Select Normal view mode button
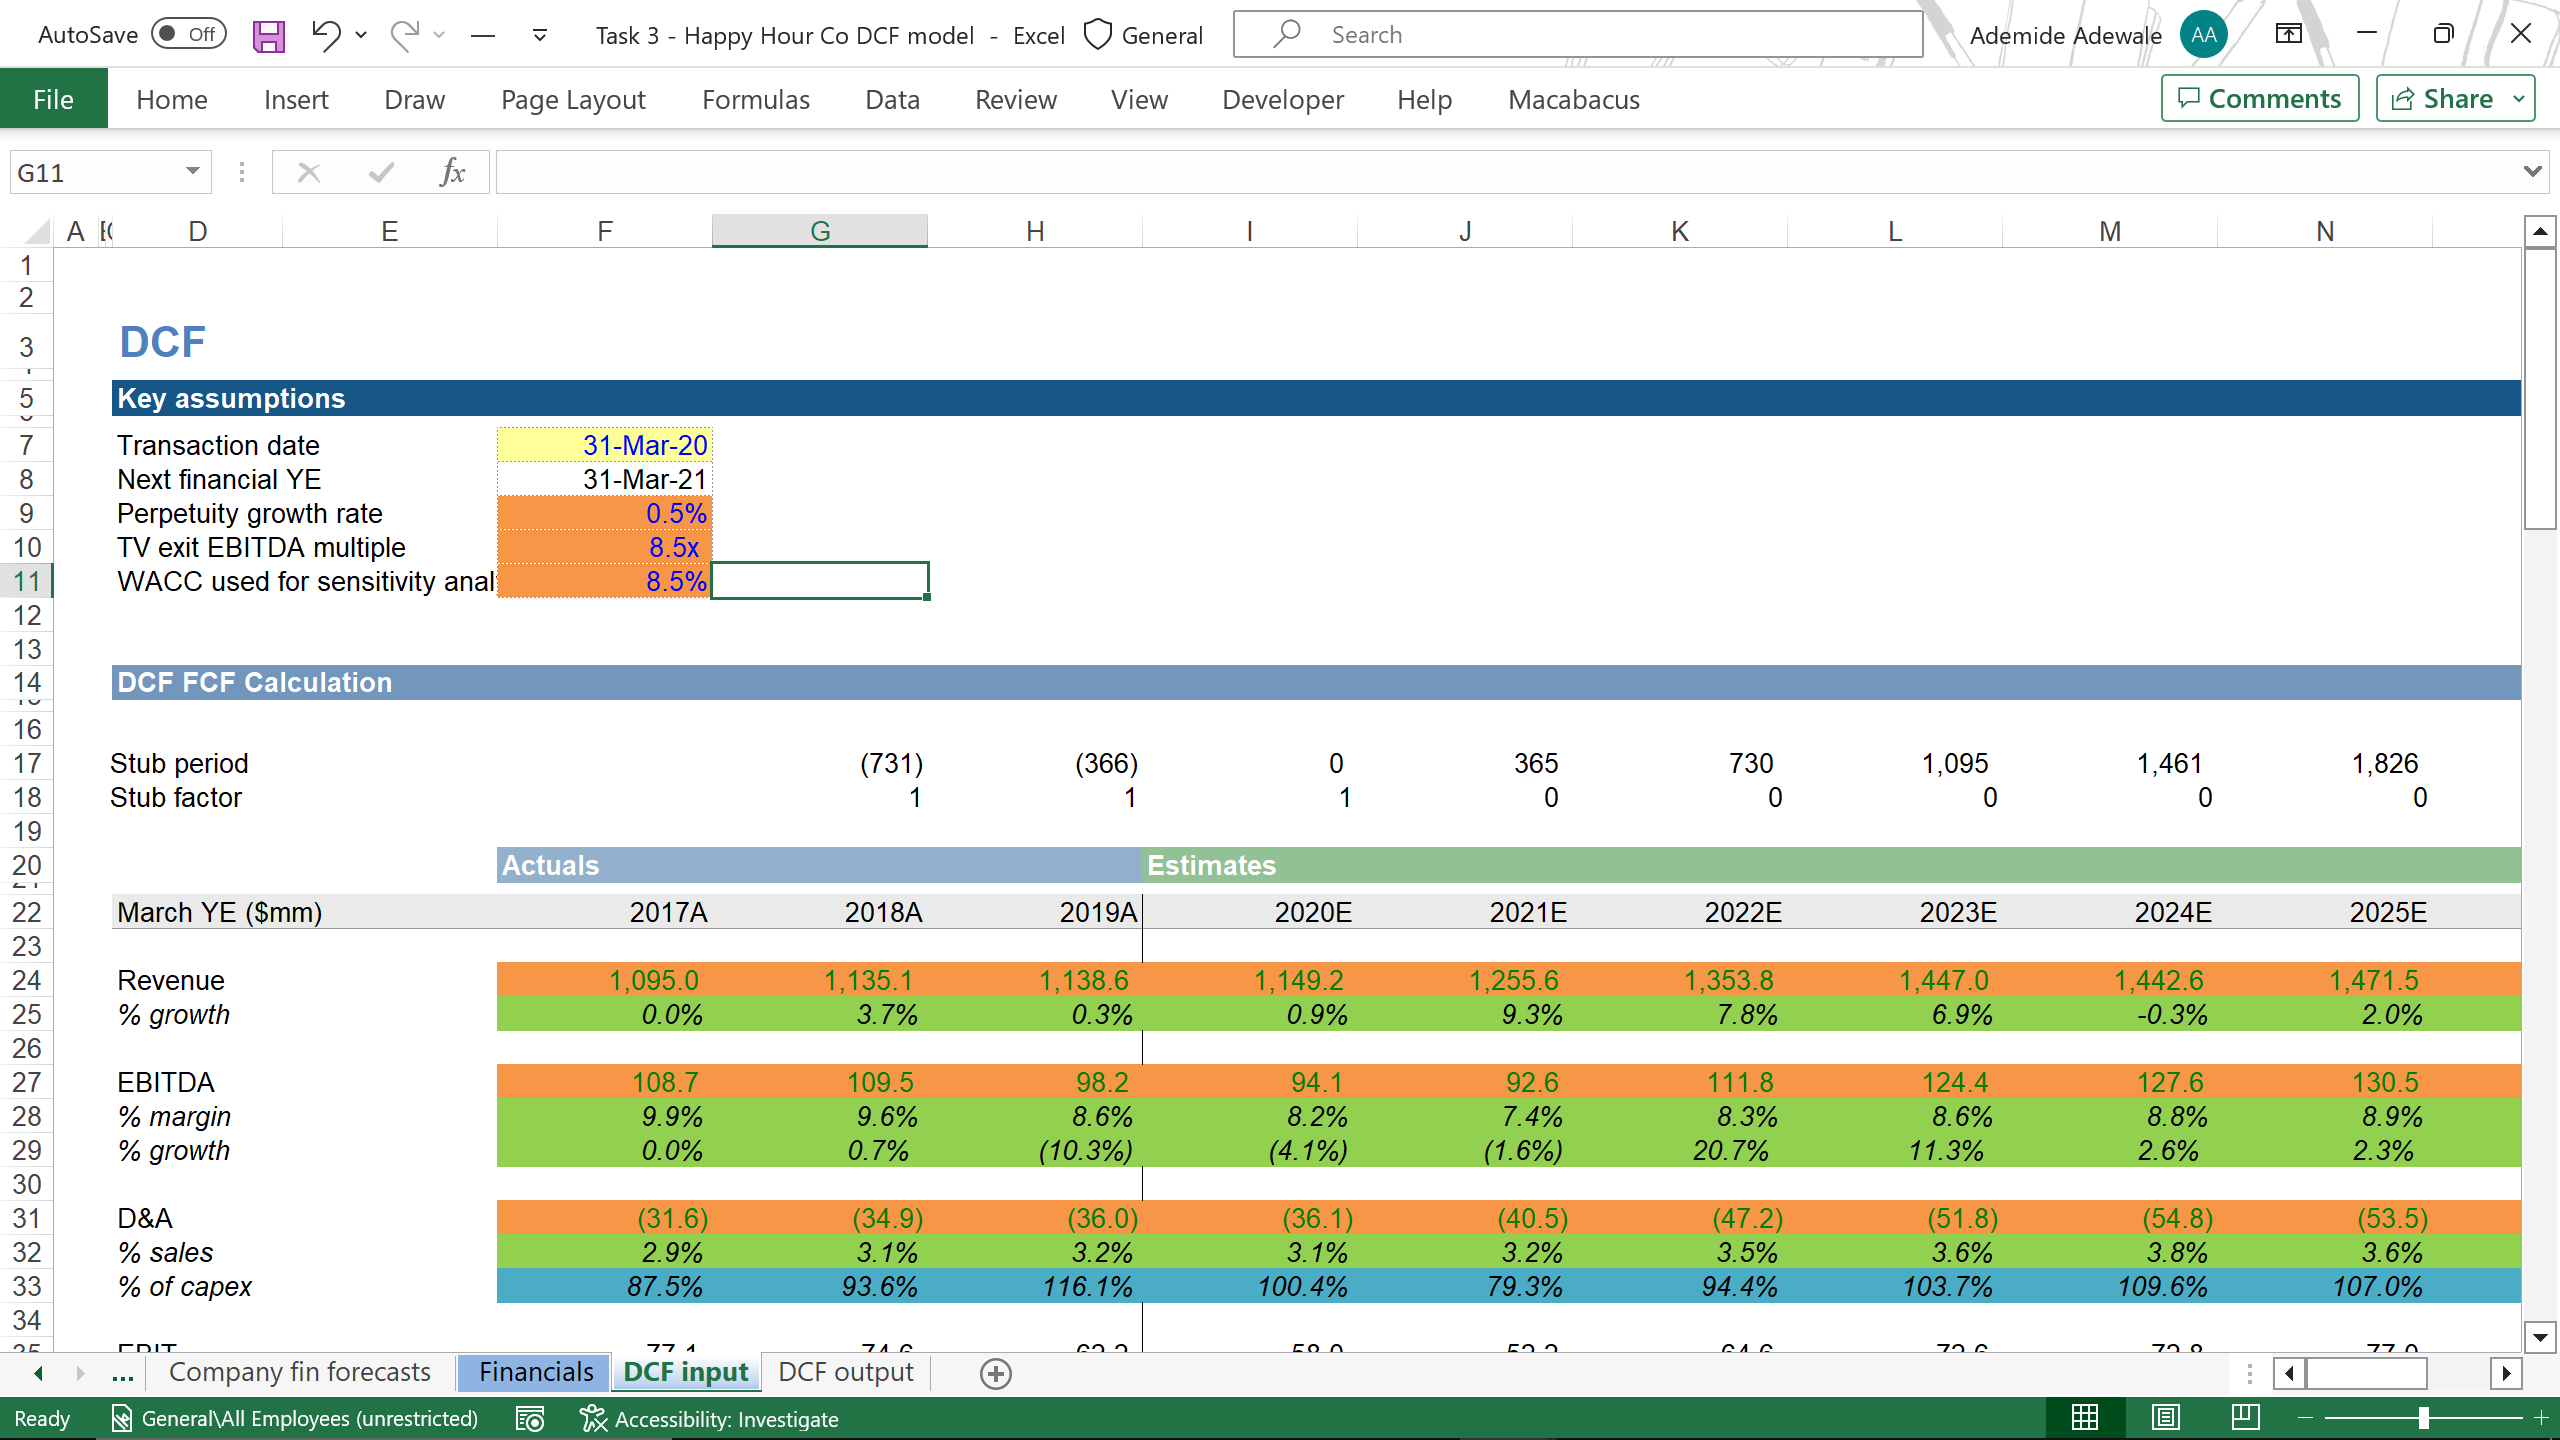The width and height of the screenshot is (2560, 1440). click(x=2085, y=1418)
